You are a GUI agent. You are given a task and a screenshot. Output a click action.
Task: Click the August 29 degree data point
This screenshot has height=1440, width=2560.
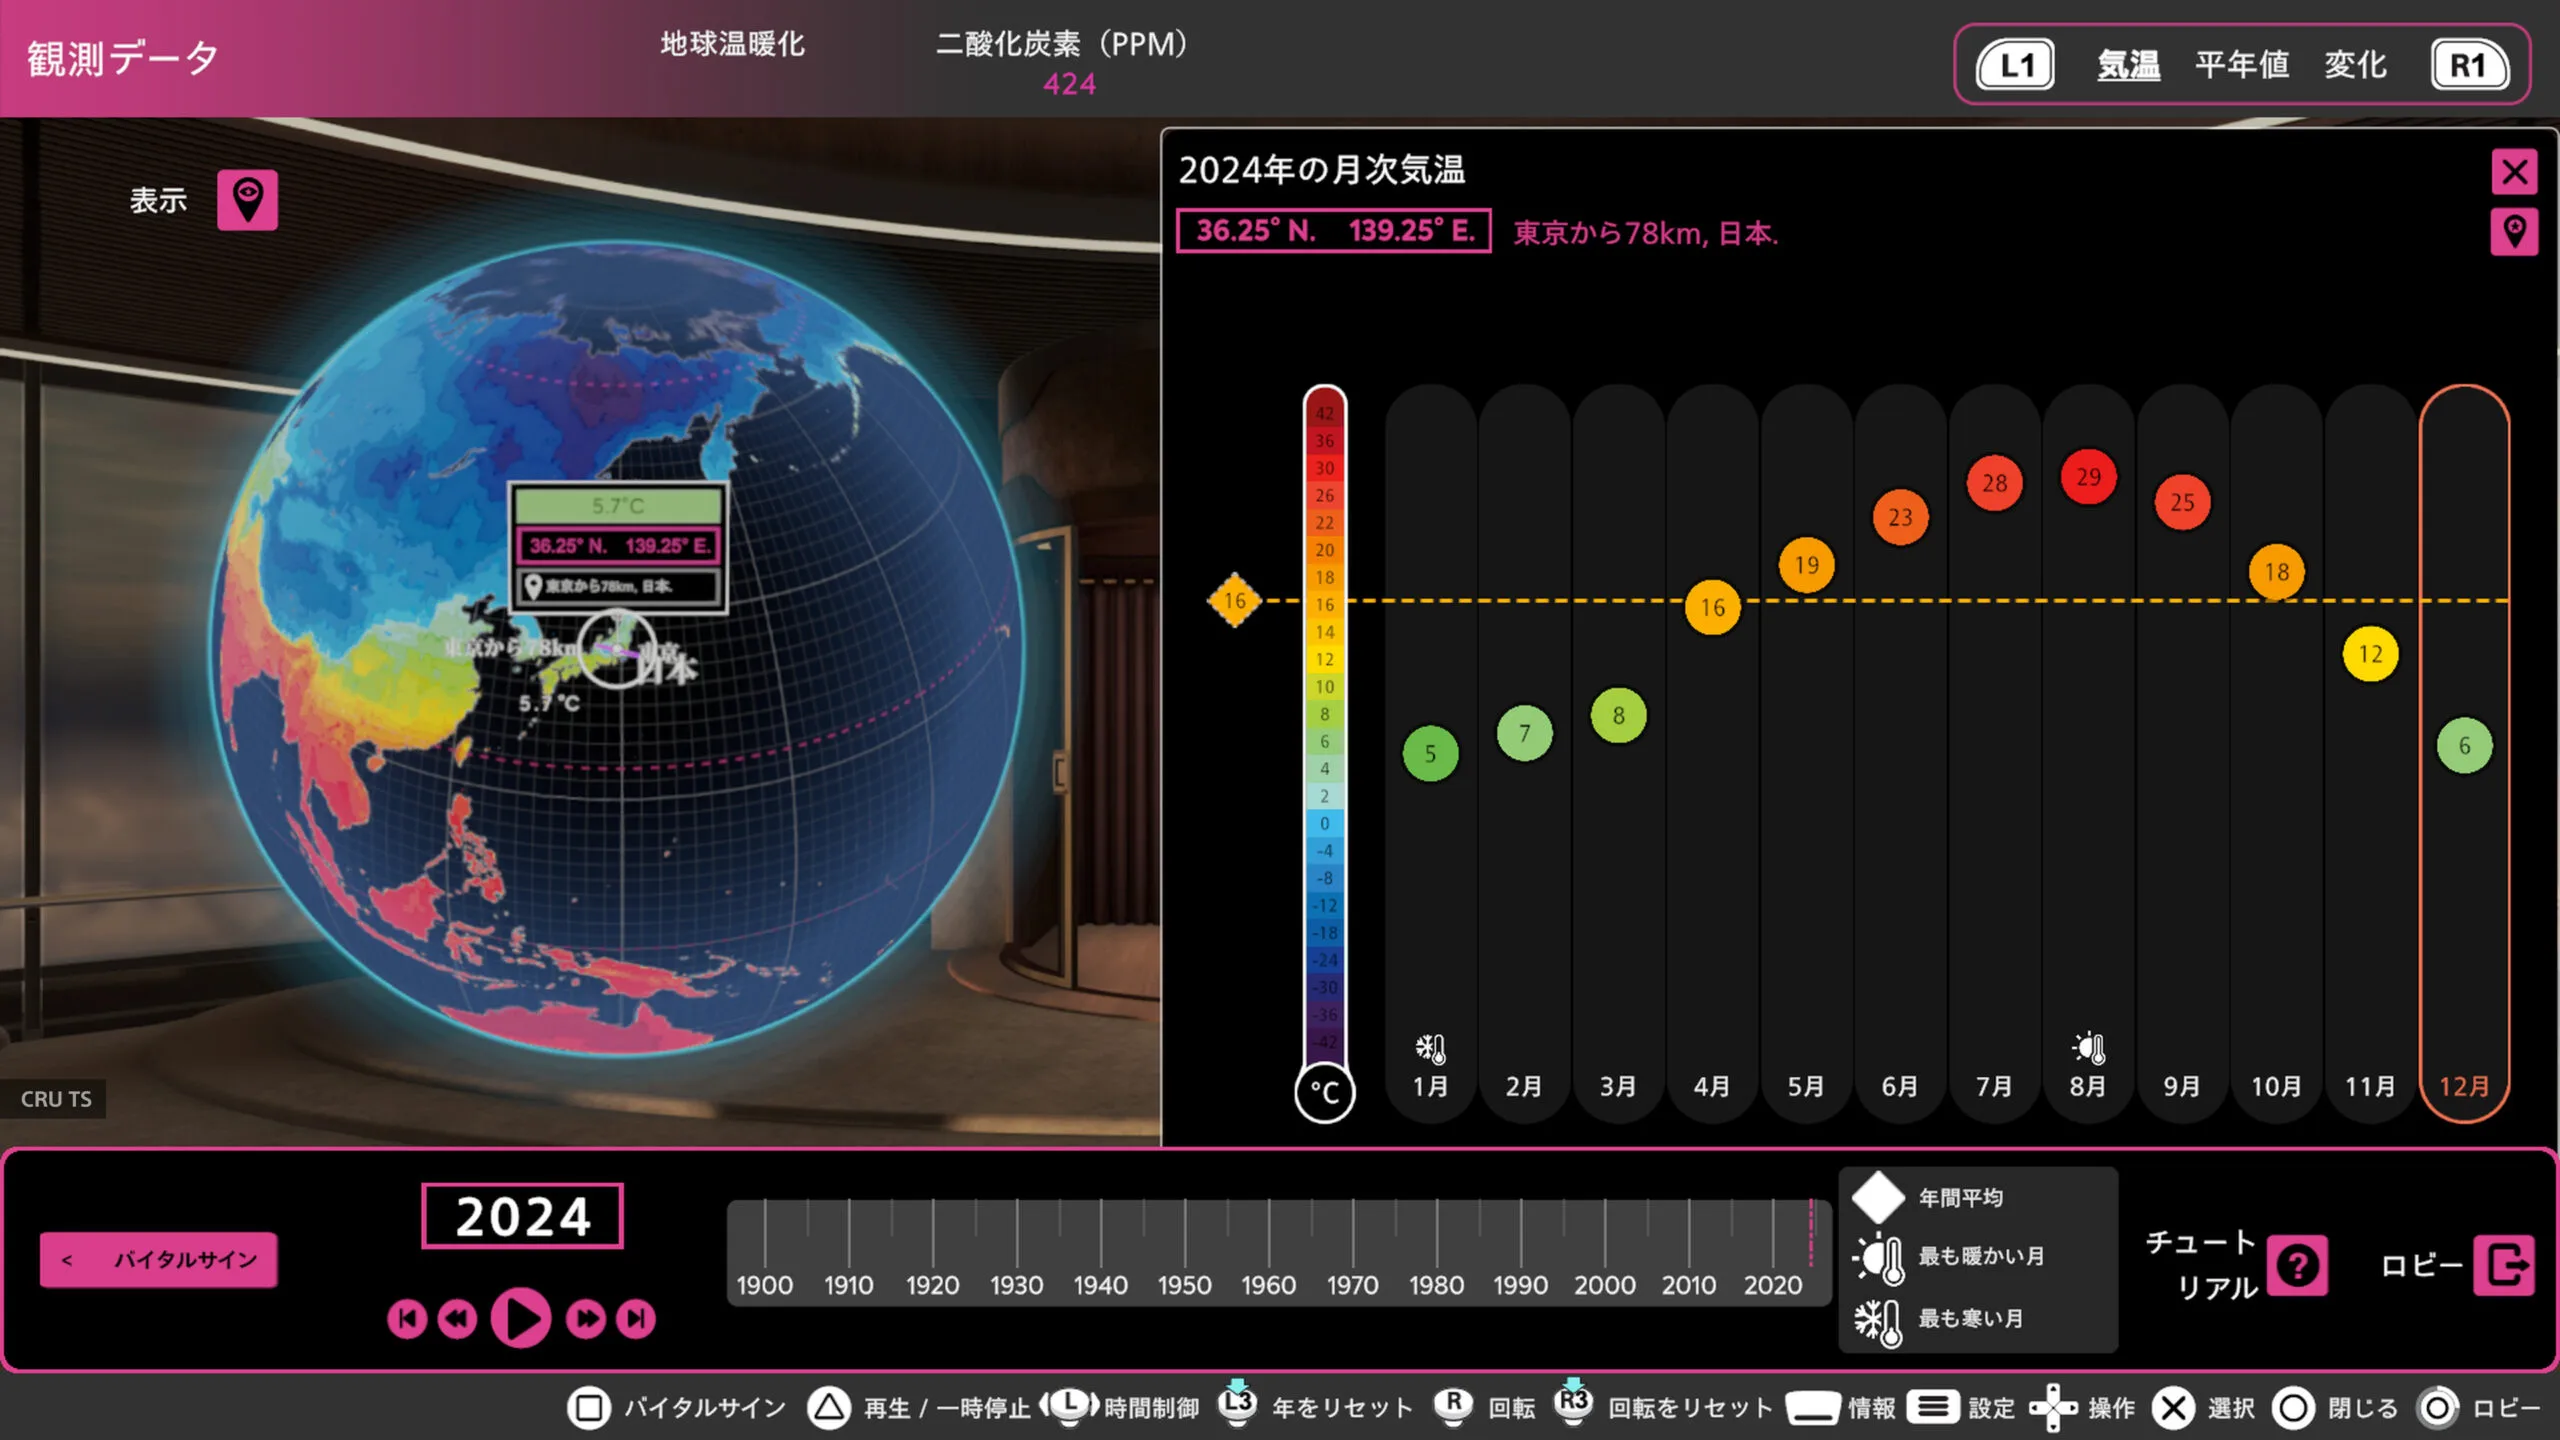pyautogui.click(x=2088, y=477)
